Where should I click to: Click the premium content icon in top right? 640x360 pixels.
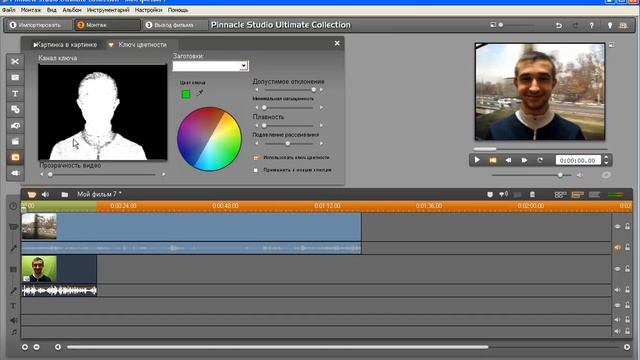click(623, 25)
